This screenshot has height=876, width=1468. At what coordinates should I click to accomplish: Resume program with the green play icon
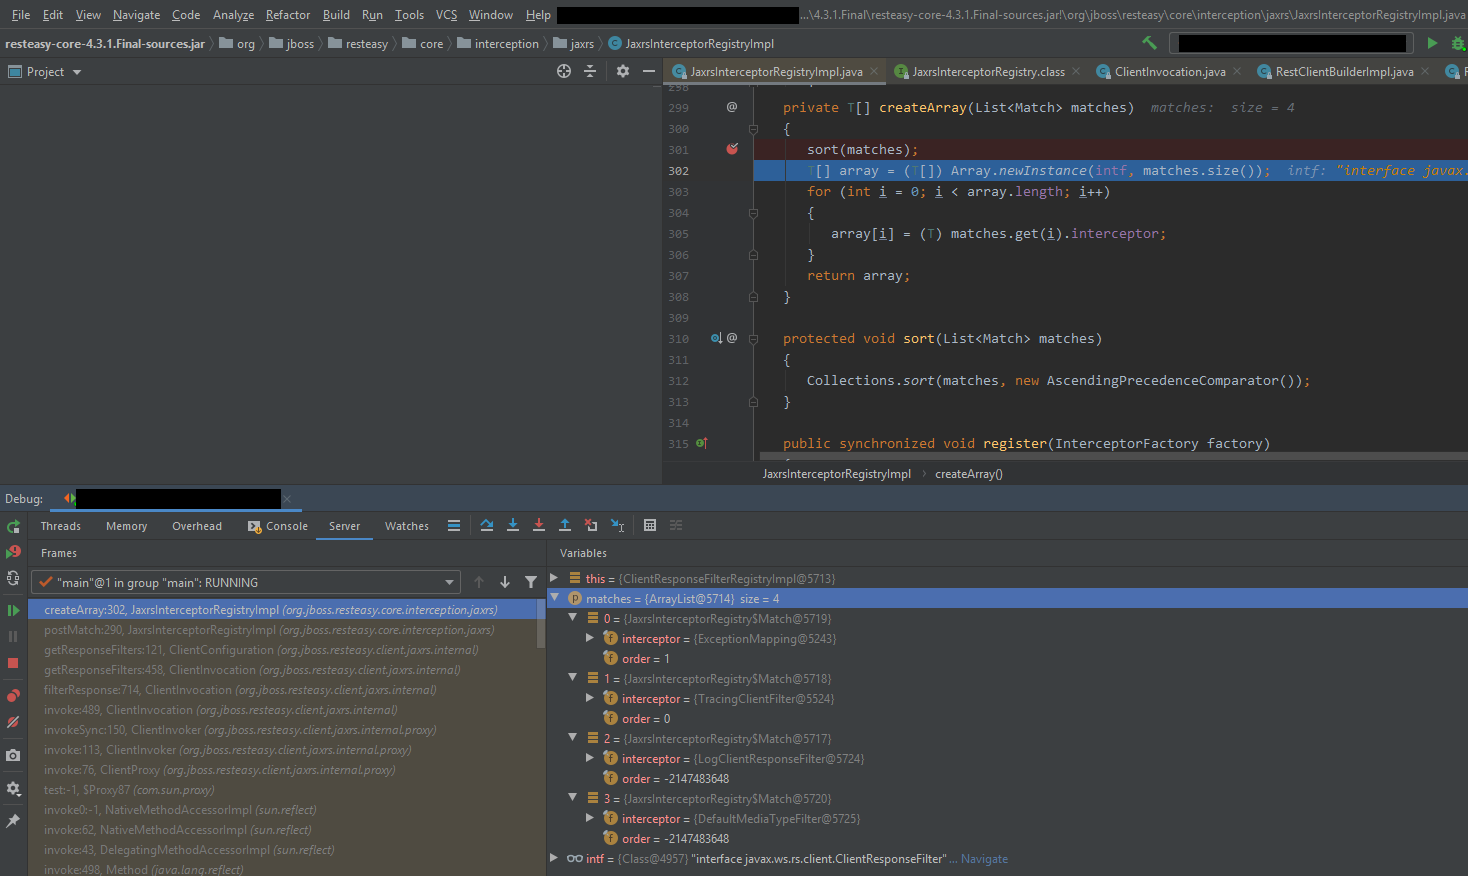(x=13, y=610)
